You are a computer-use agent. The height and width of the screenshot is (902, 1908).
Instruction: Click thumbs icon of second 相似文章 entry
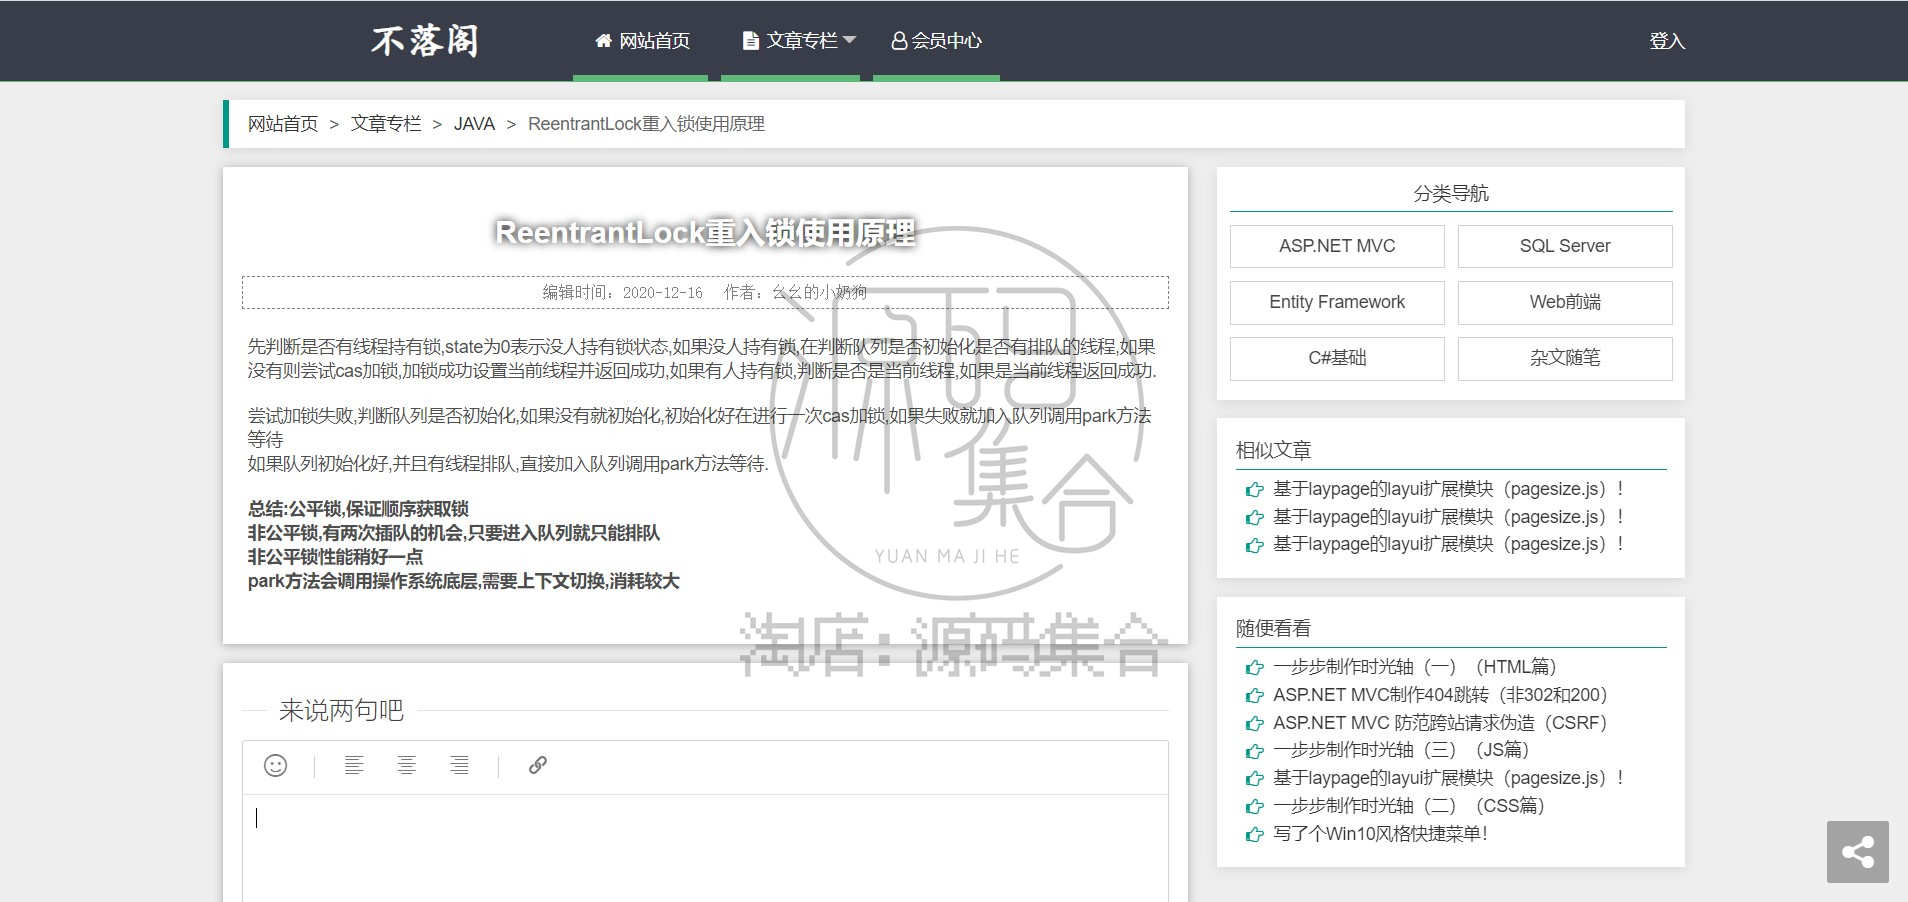[1254, 517]
